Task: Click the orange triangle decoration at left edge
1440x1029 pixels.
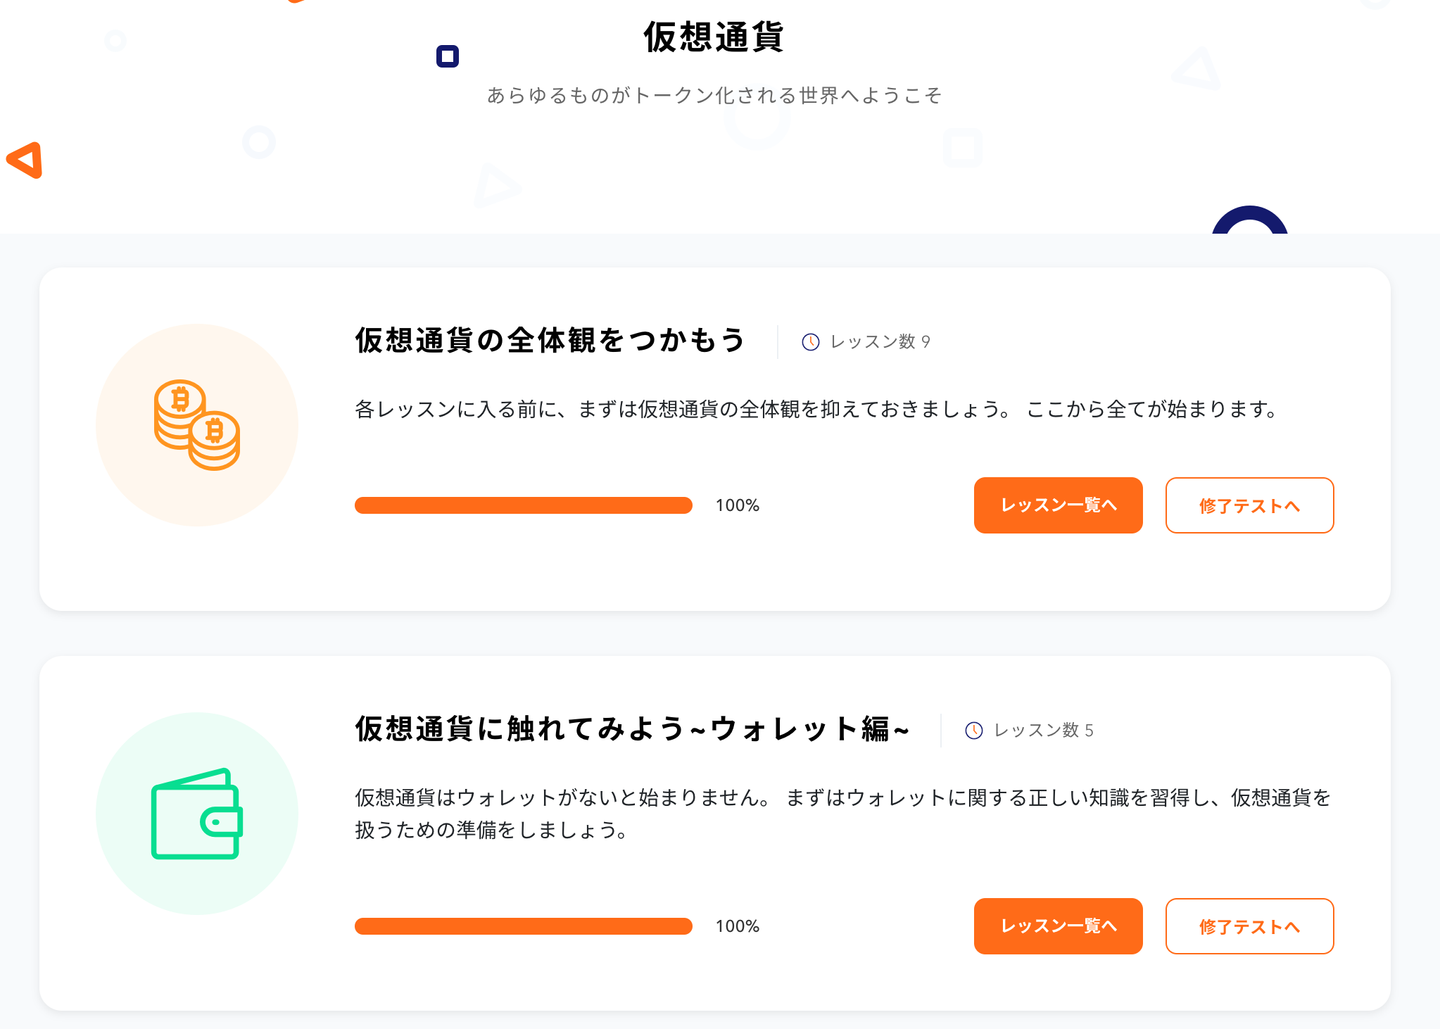Action: click(25, 160)
